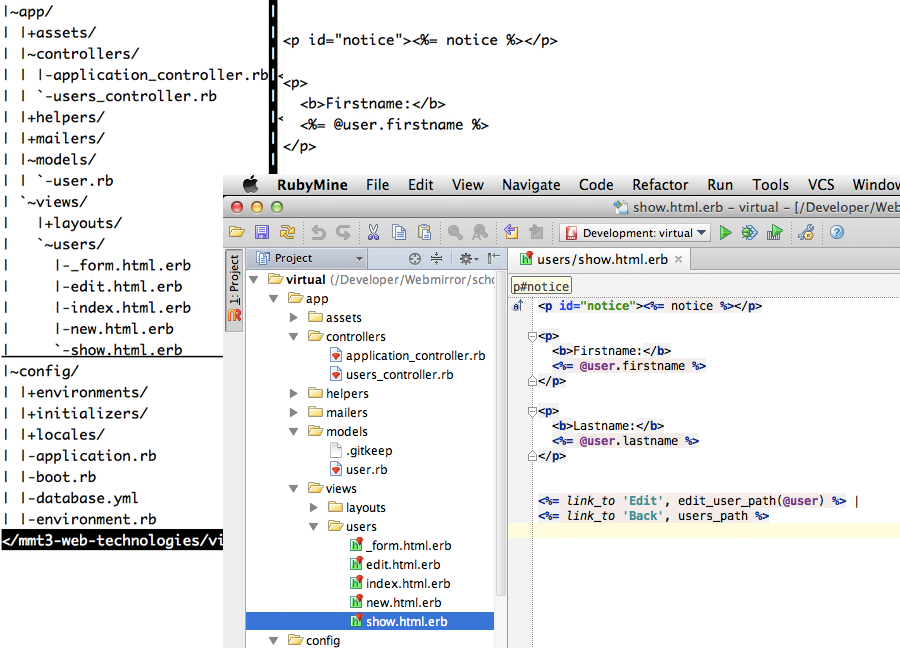Start debugging with the bug icon
The width and height of the screenshot is (900, 648).
[749, 232]
